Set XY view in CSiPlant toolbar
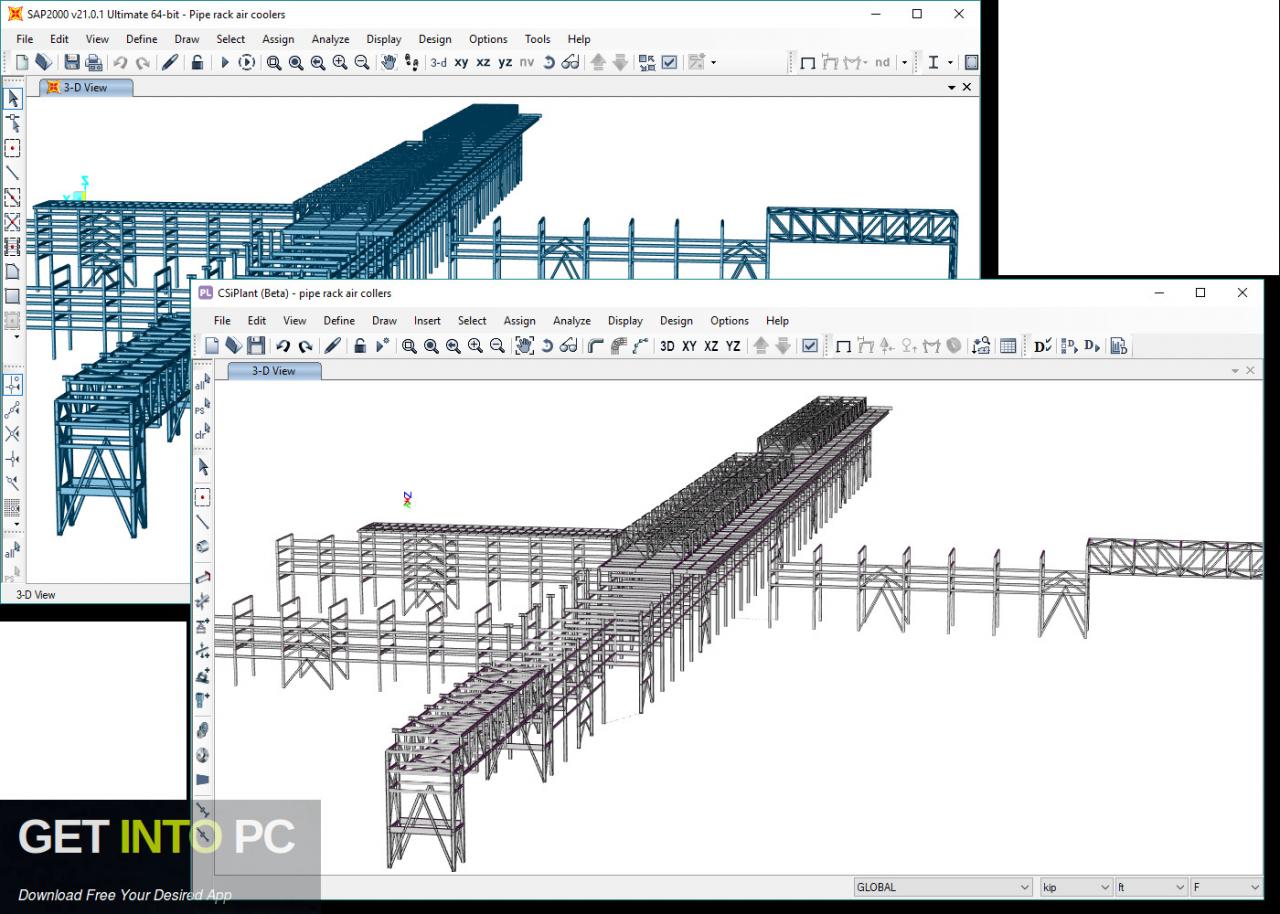Screen dimensions: 1280x914 coord(689,346)
